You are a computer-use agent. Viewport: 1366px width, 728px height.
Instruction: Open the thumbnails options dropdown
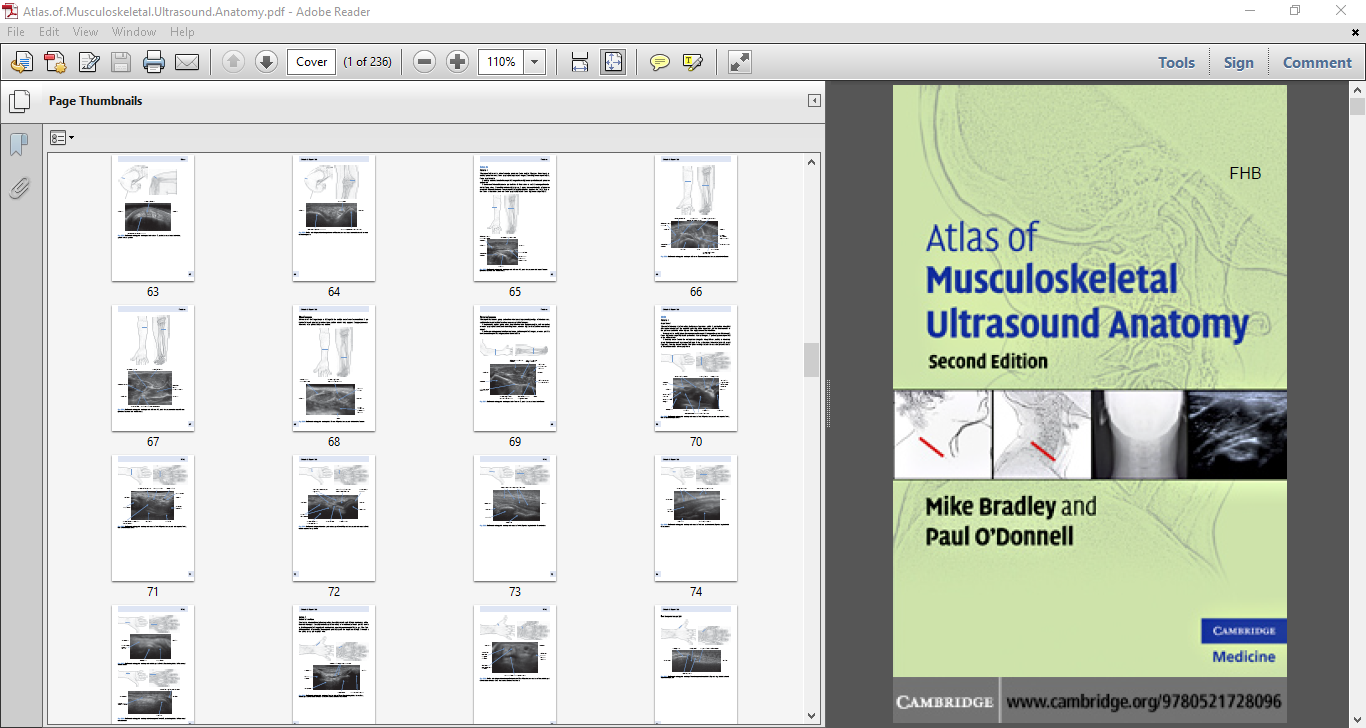pyautogui.click(x=62, y=137)
